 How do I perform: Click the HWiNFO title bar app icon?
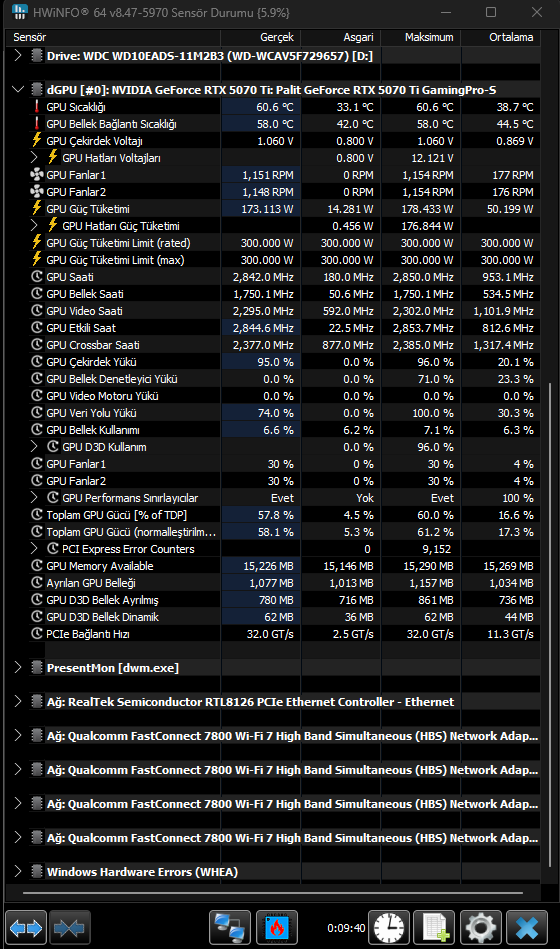[x=19, y=11]
